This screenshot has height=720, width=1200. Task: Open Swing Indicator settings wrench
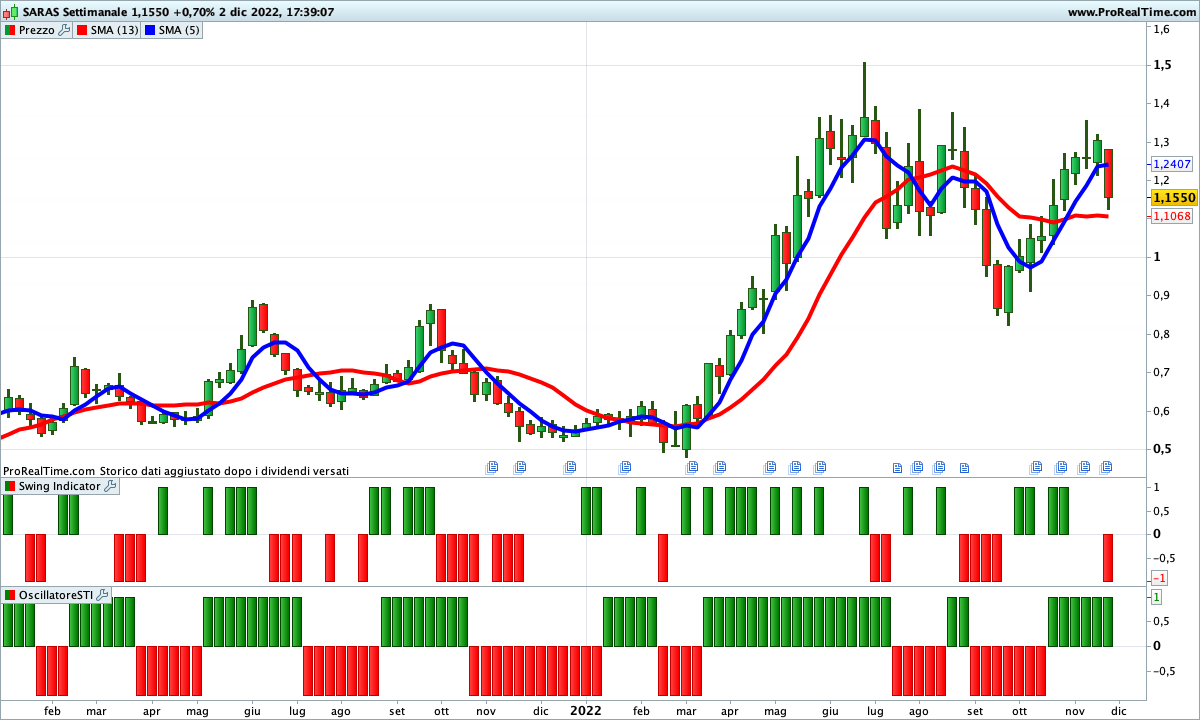click(x=111, y=486)
